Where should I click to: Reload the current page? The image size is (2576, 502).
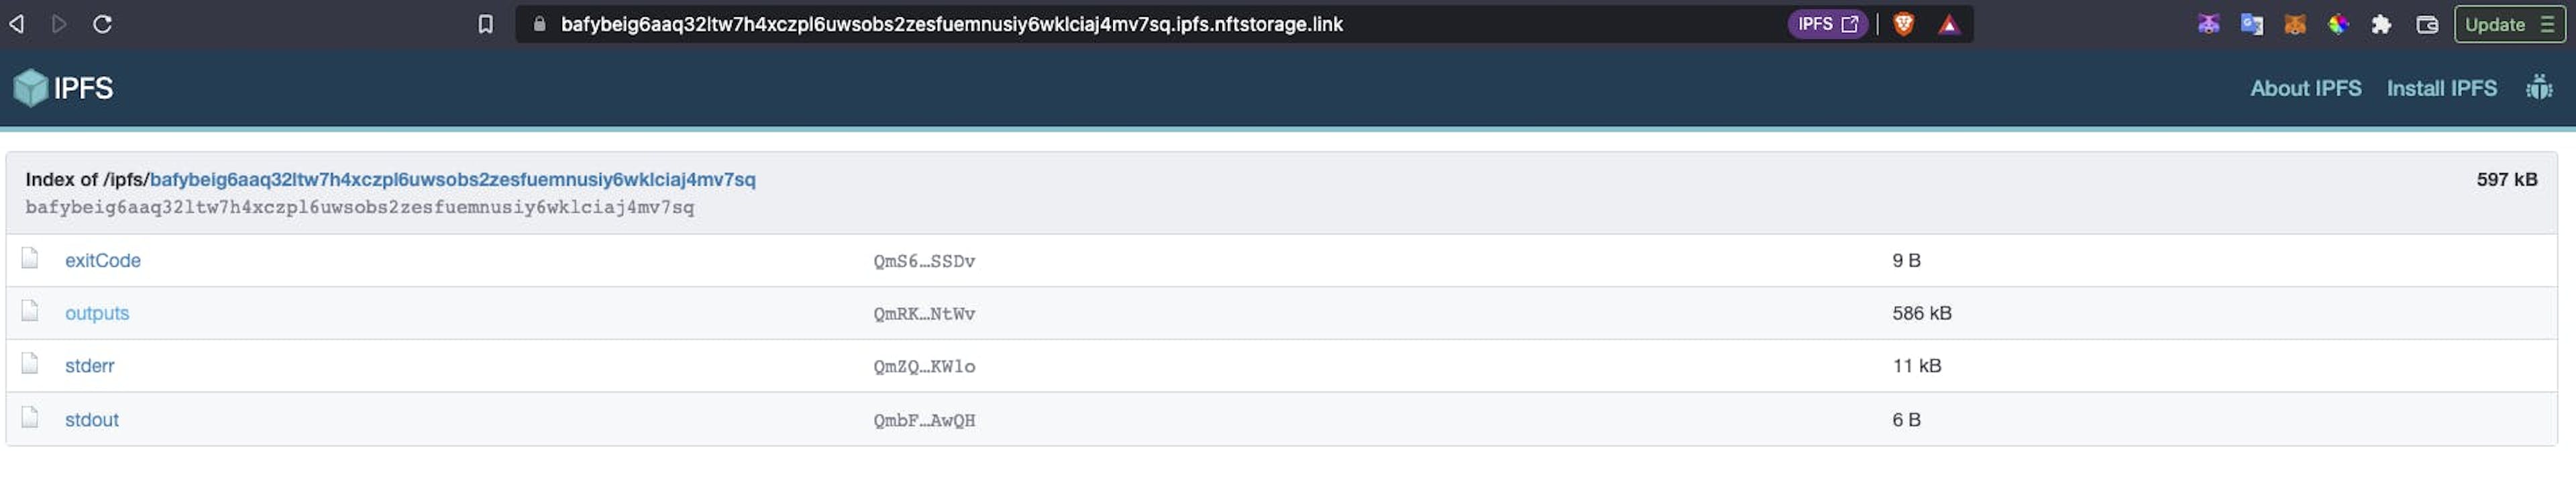pos(102,24)
